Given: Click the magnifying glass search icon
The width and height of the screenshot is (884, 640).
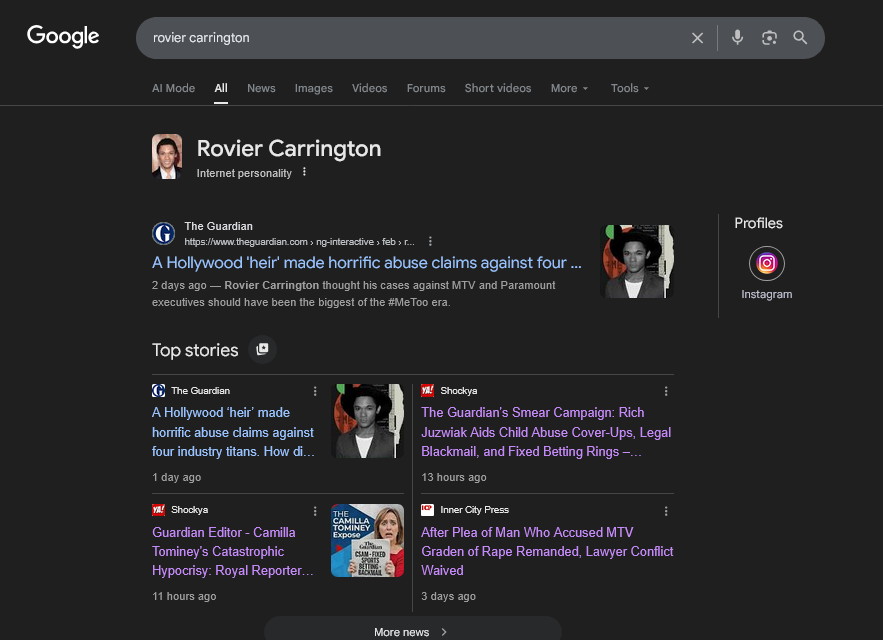Looking at the screenshot, I should click(x=800, y=38).
